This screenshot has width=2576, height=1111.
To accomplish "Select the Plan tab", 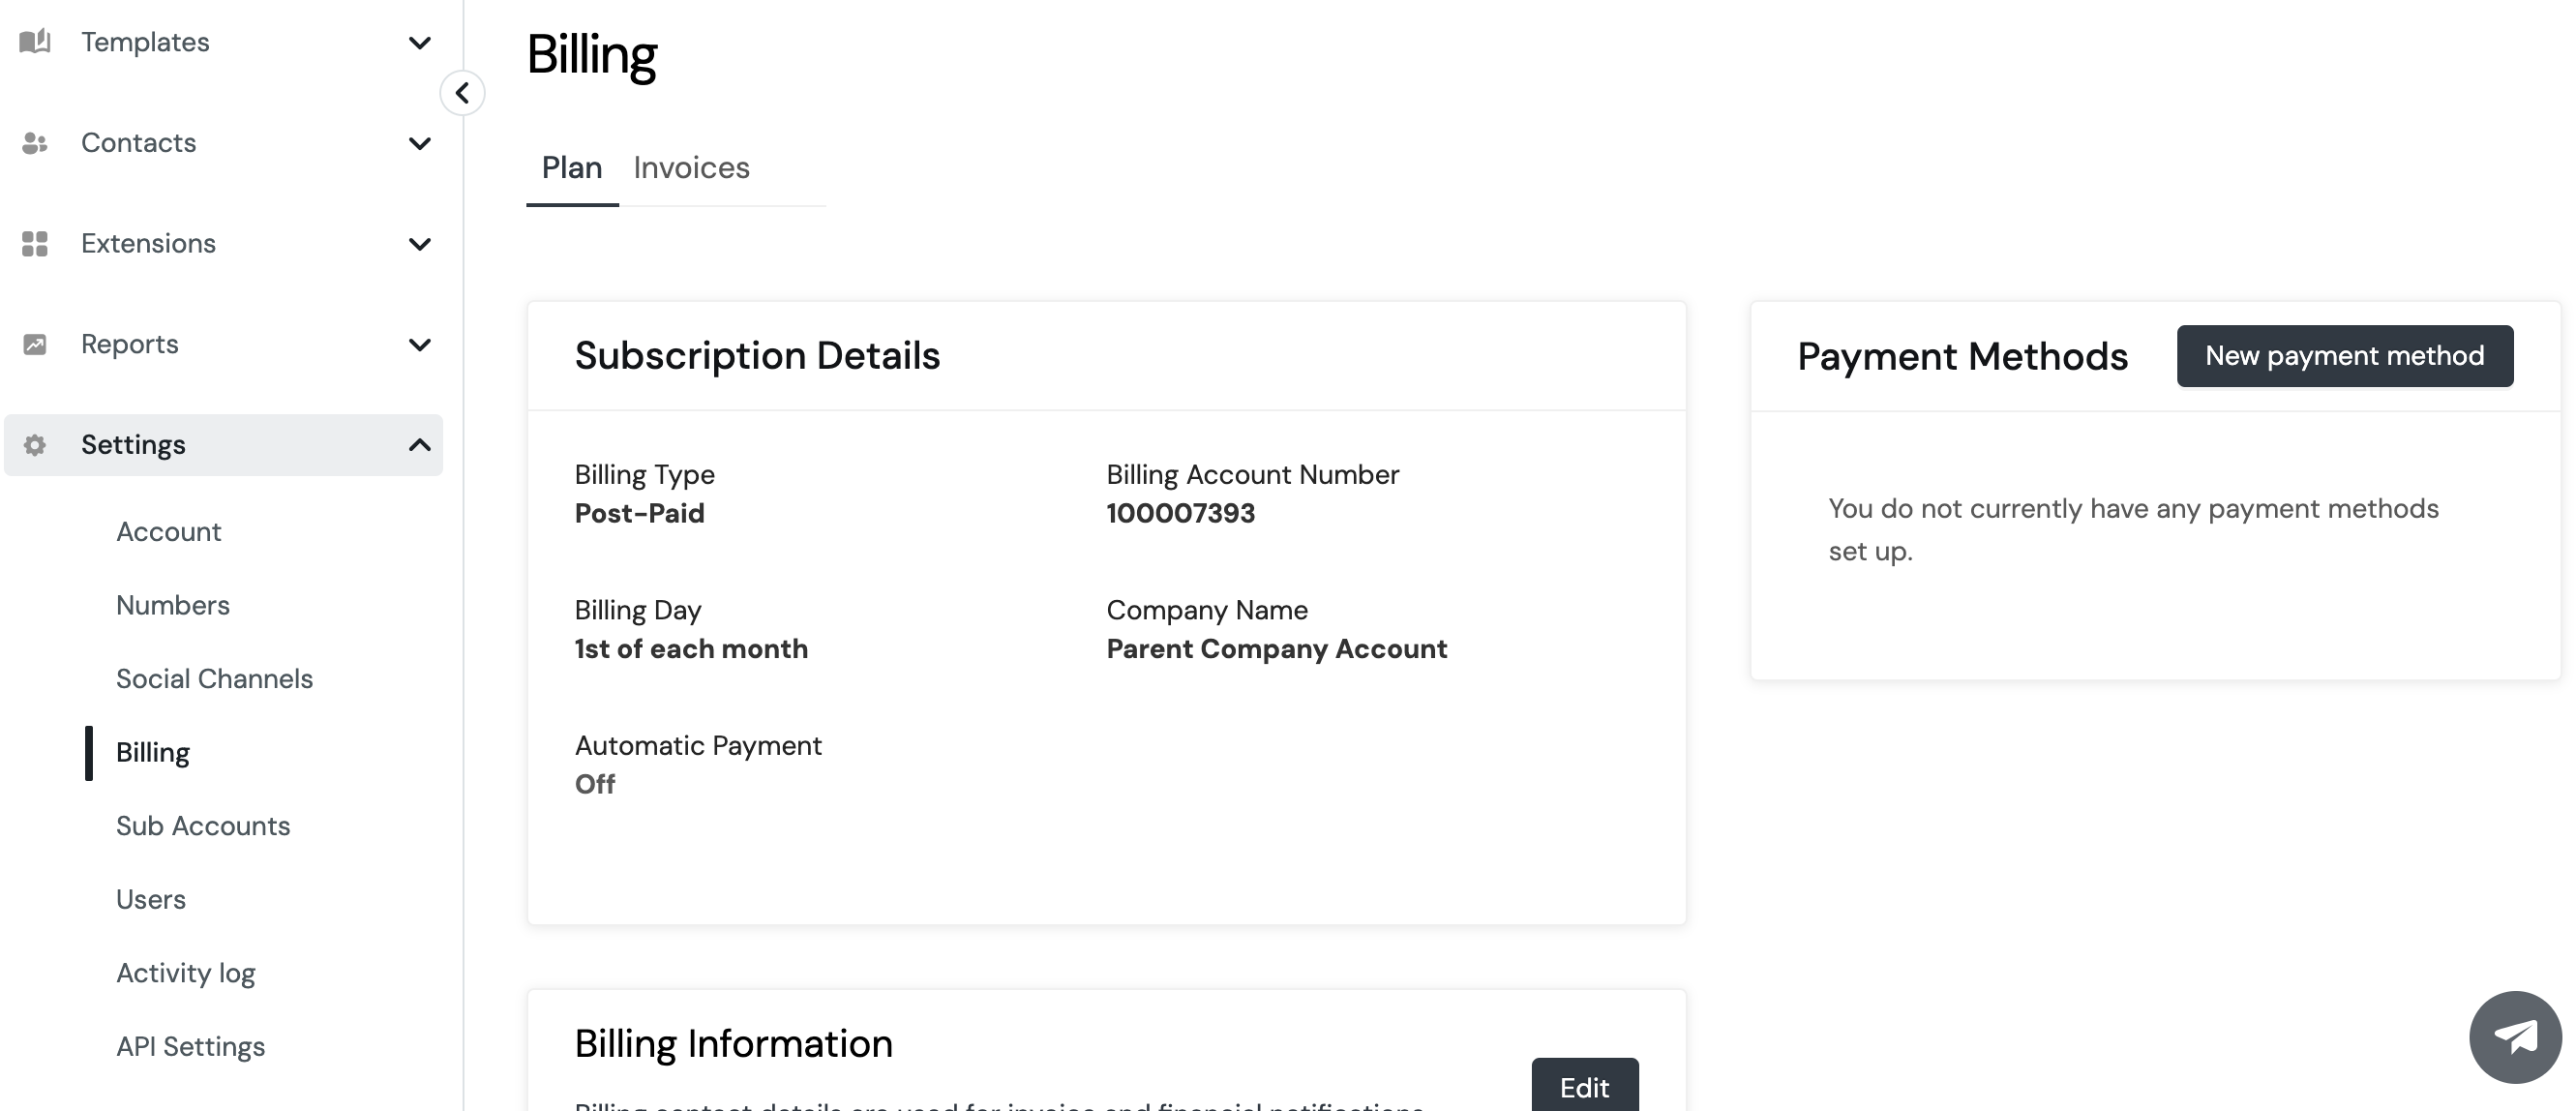I will [572, 168].
